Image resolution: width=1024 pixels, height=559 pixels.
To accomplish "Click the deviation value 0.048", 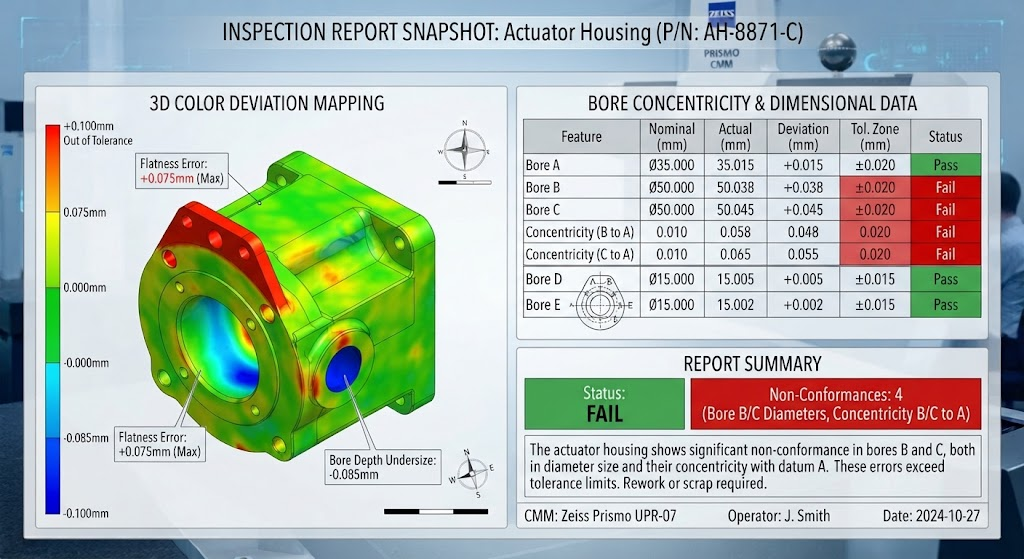I will click(803, 232).
